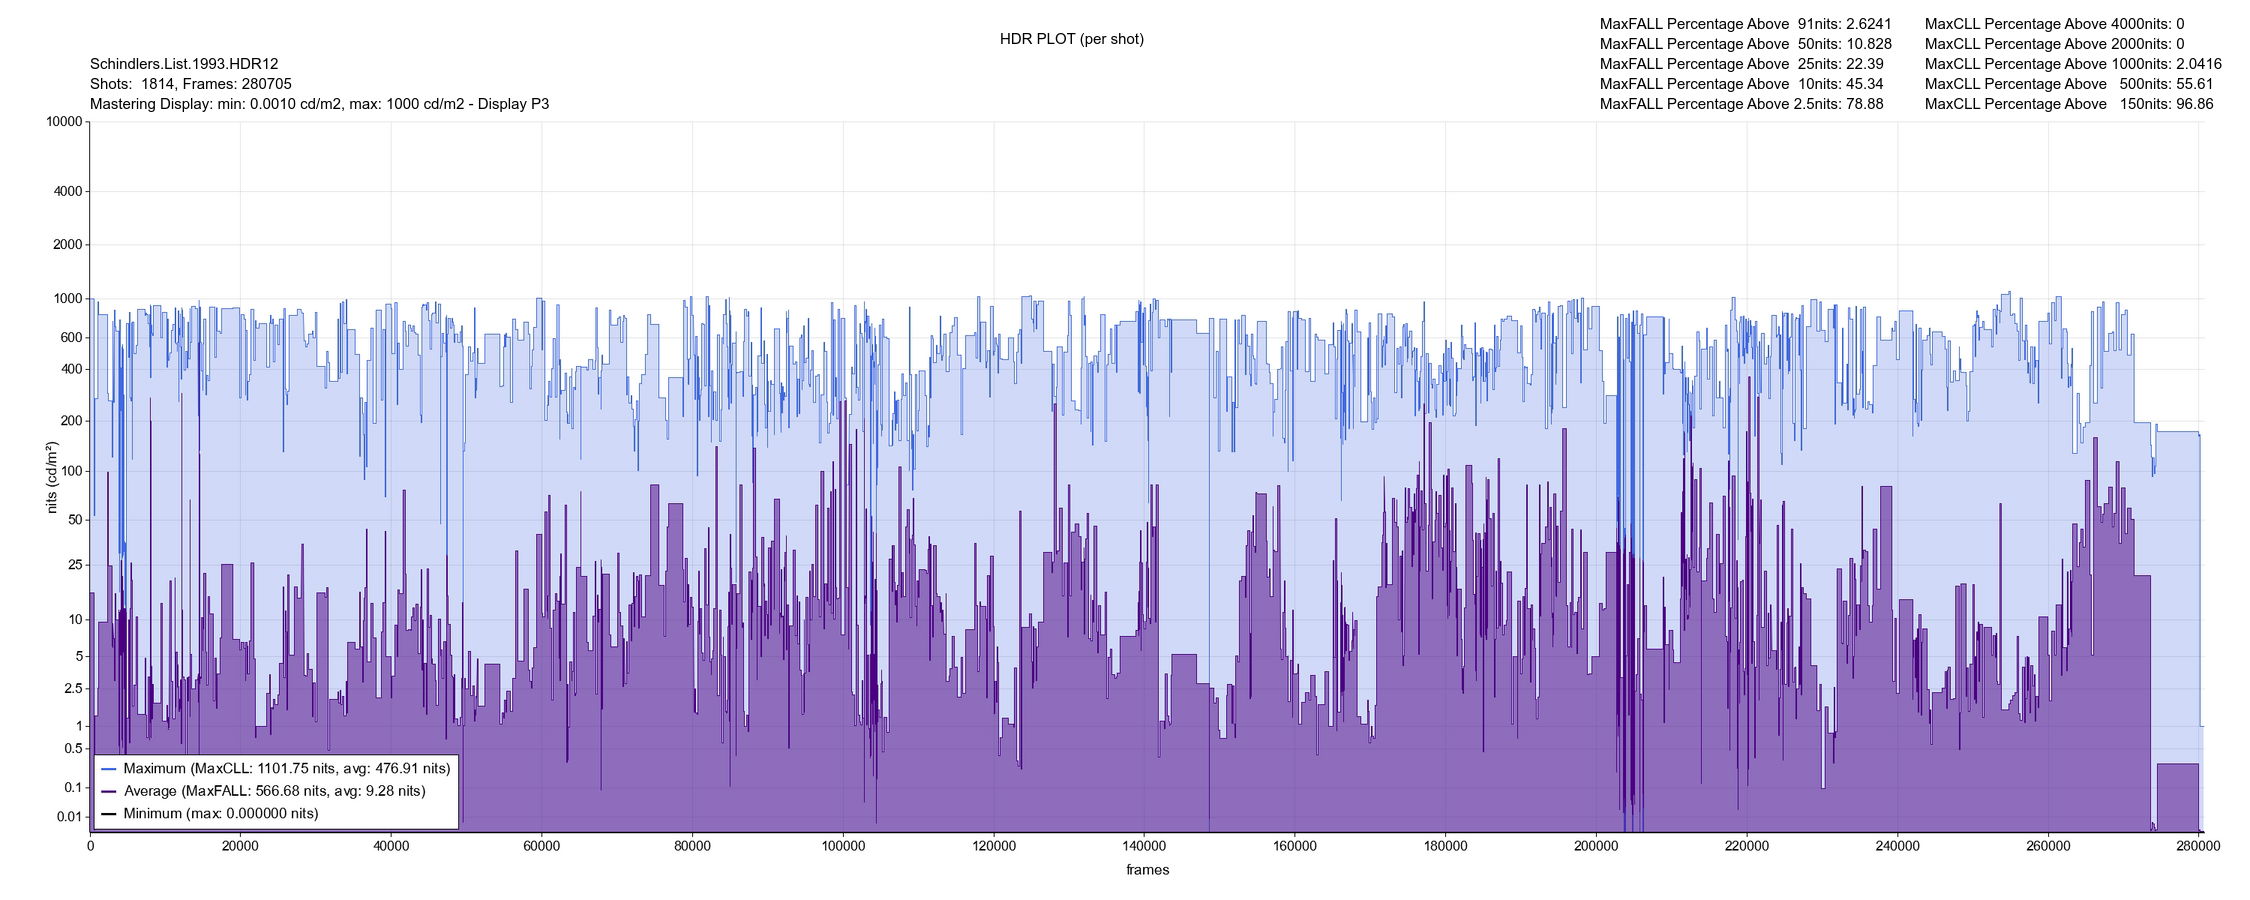
Task: Click the 2.5 y-axis tick label
Action: tap(73, 689)
